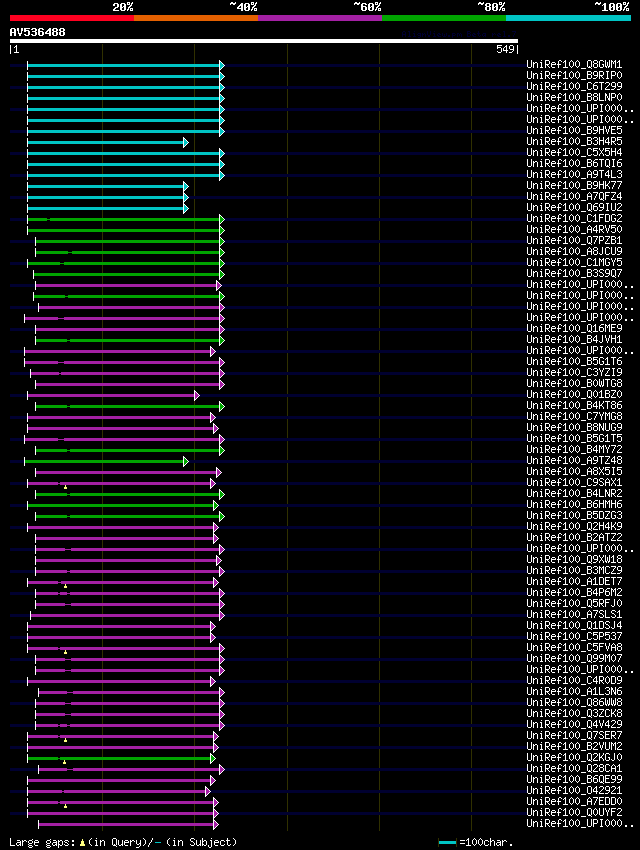Select the UniRef100_C3YZI9 label
This screenshot has width=640, height=850.
574,373
